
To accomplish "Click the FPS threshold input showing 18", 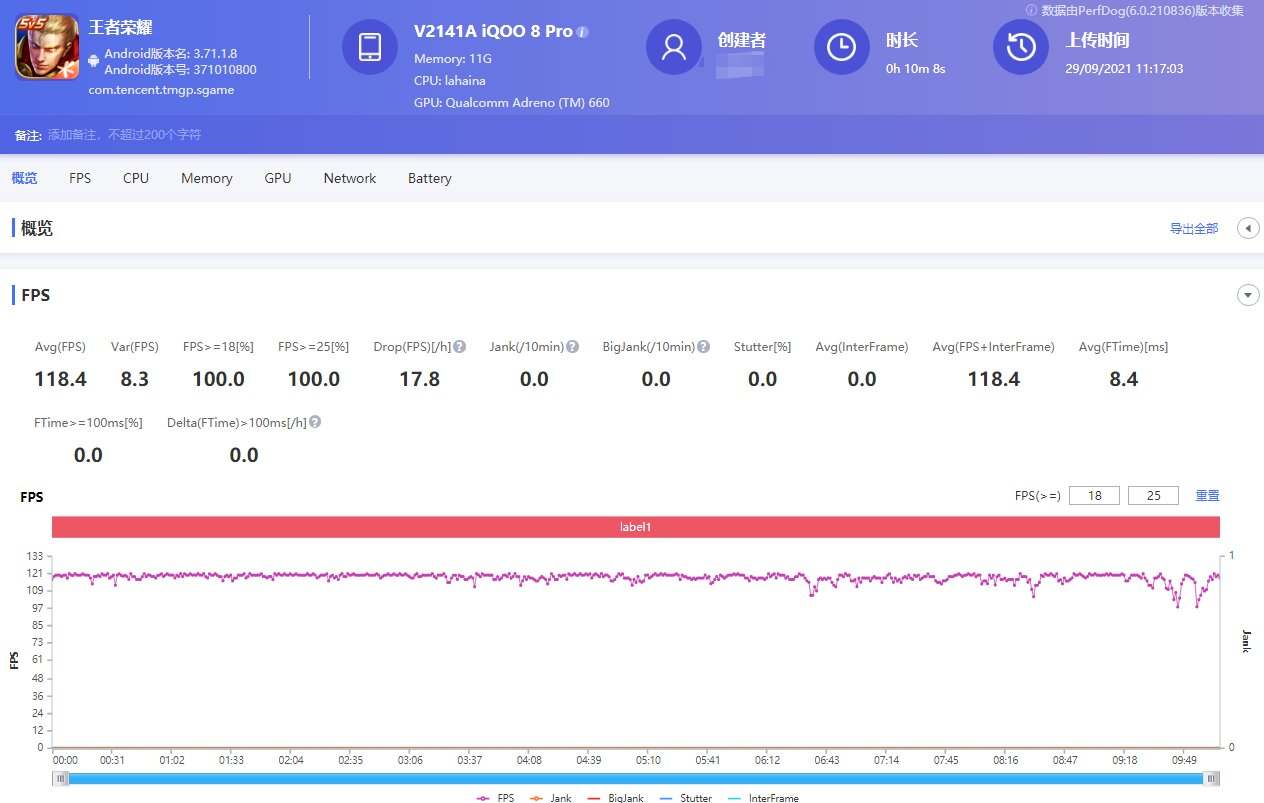I will pyautogui.click(x=1094, y=495).
